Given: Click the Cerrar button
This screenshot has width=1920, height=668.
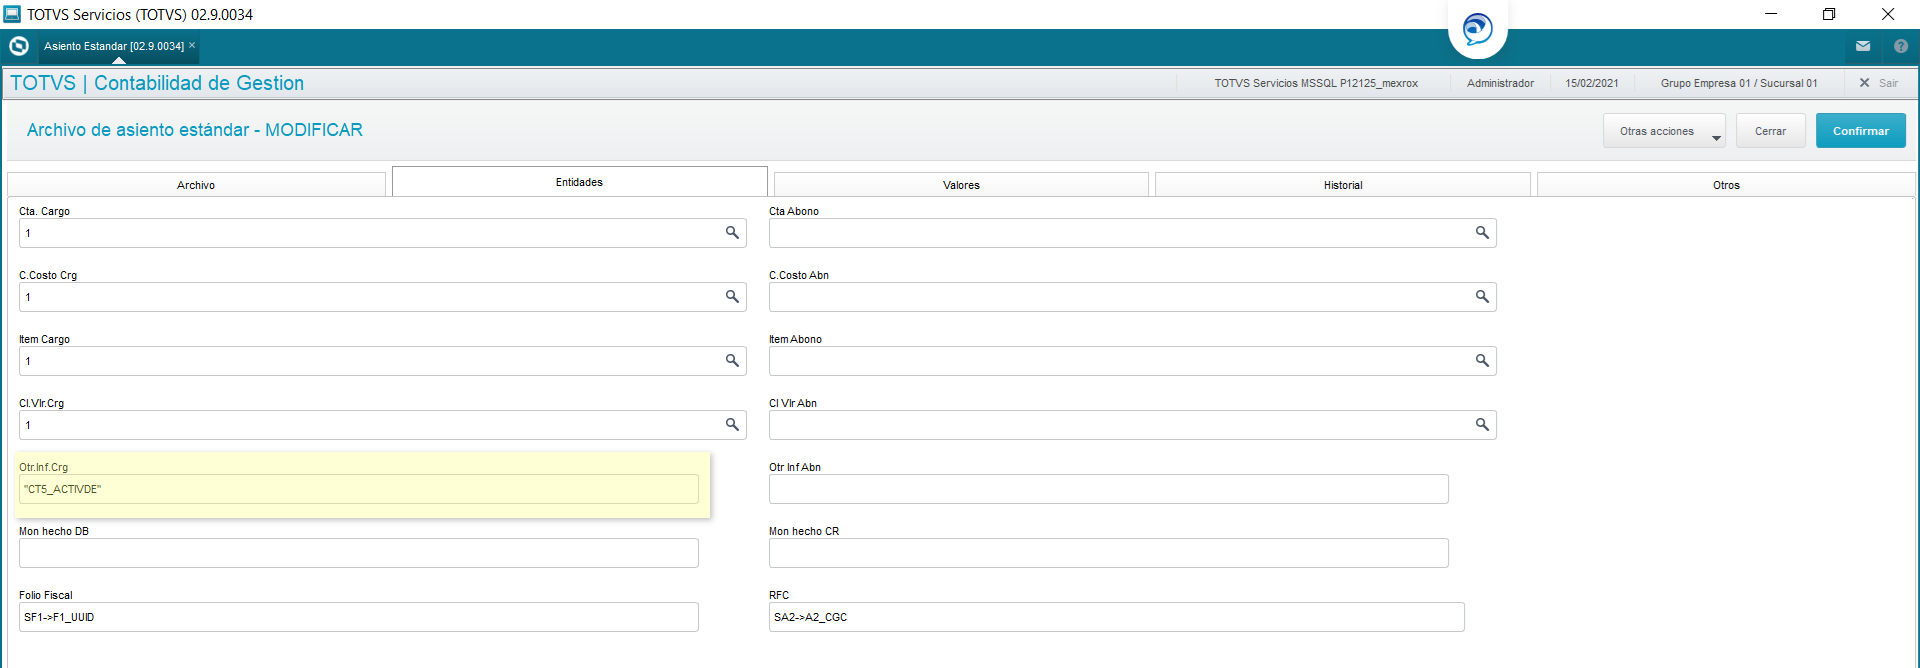Looking at the screenshot, I should [1770, 131].
